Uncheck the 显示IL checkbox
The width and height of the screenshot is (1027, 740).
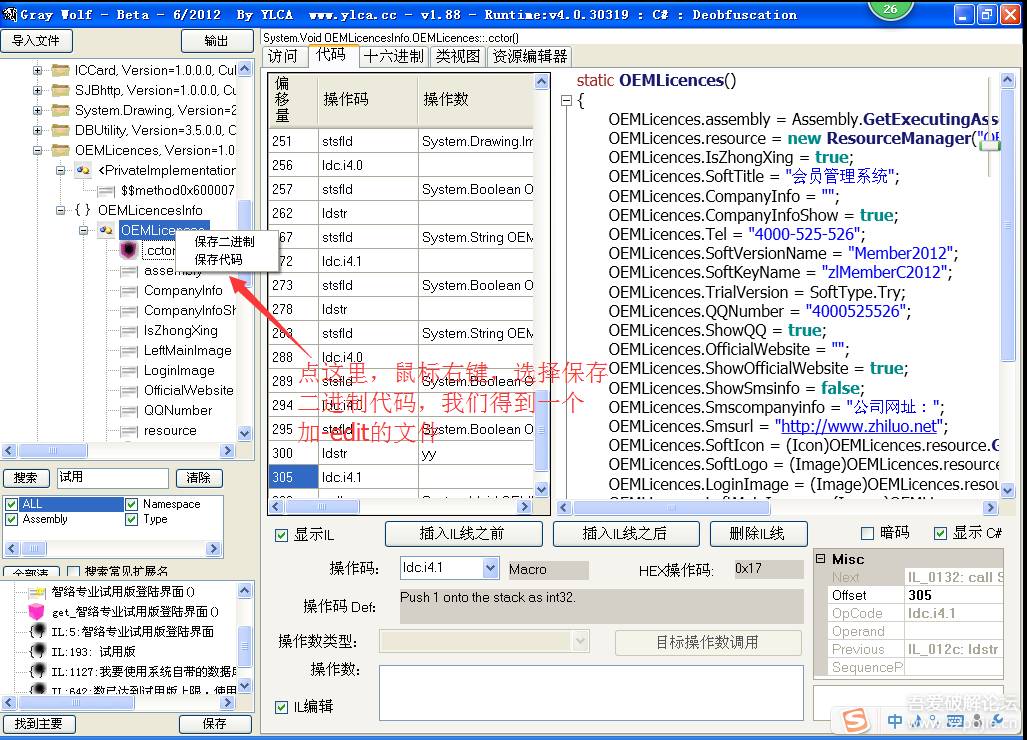coord(282,535)
